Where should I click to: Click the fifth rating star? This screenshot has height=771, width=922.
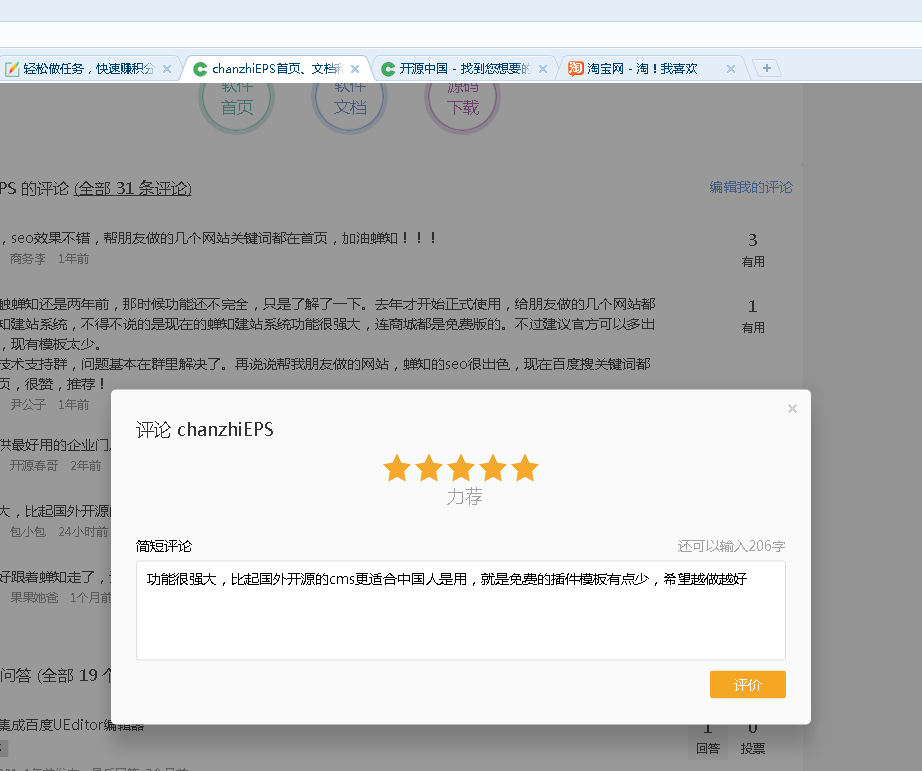(x=525, y=468)
